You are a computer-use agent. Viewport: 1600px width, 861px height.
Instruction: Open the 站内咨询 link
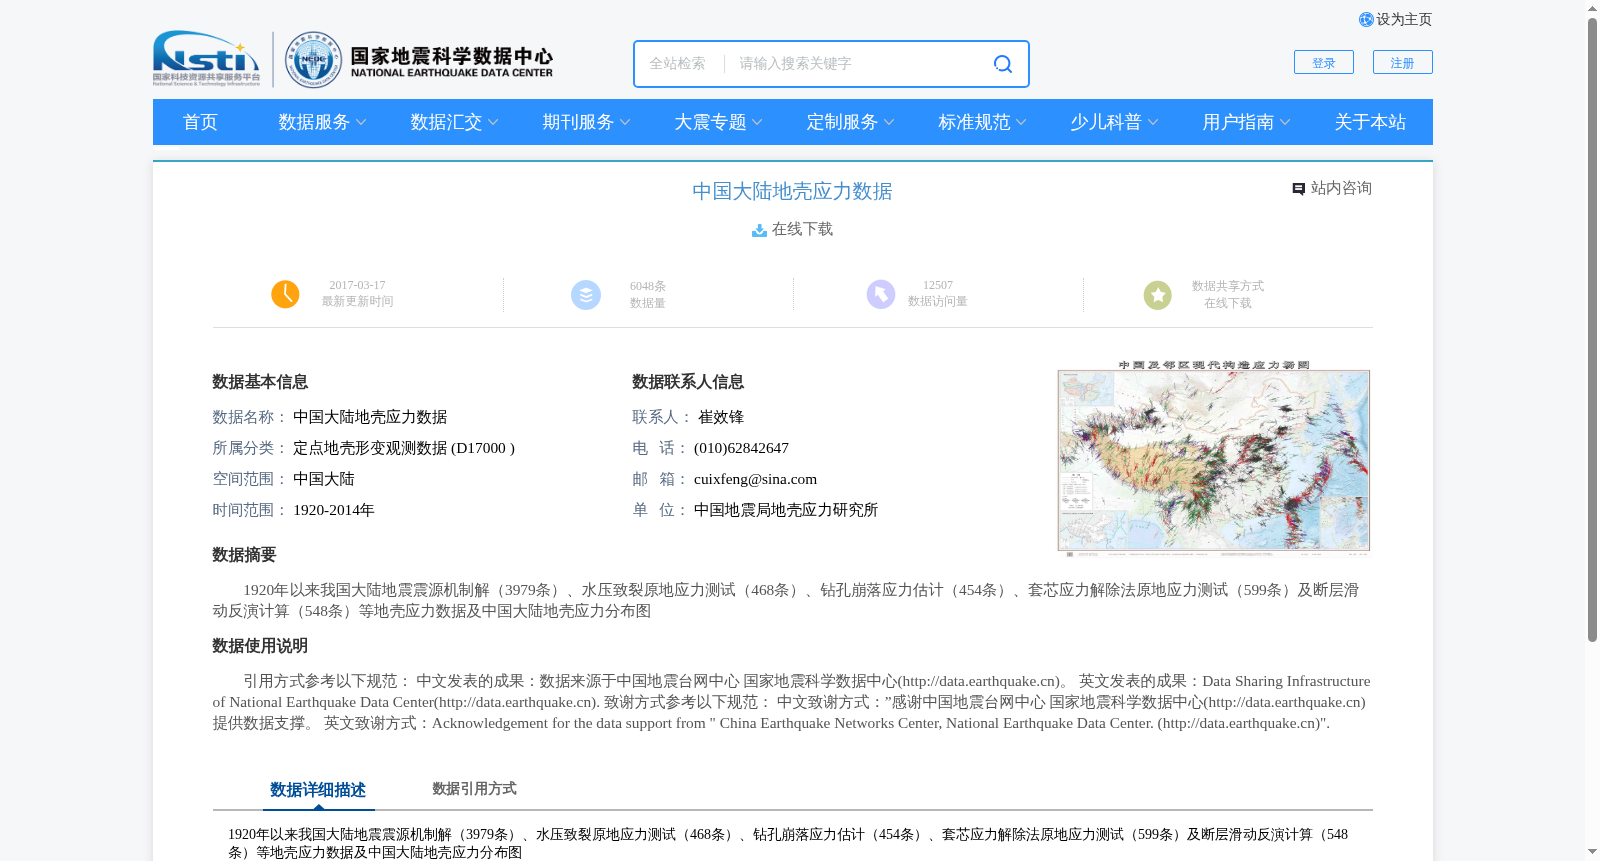(1341, 188)
